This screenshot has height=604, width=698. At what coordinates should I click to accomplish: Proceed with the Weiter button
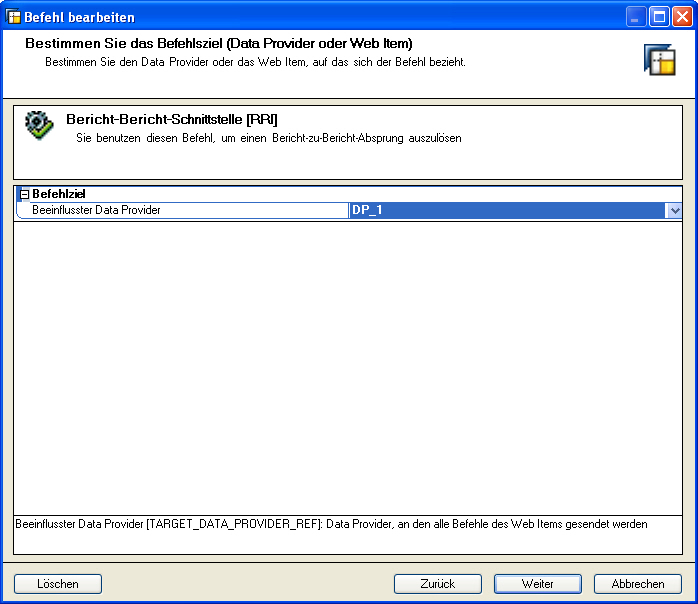pos(537,584)
